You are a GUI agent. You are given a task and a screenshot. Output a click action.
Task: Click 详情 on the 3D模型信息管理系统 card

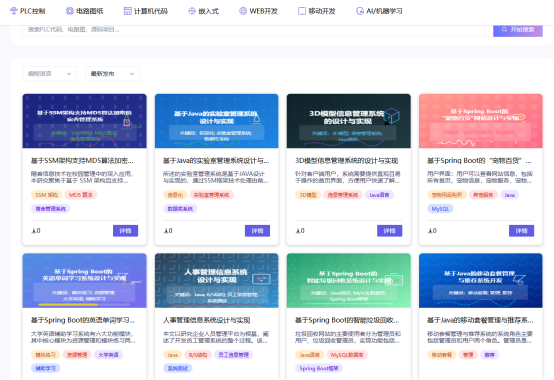[x=389, y=231]
